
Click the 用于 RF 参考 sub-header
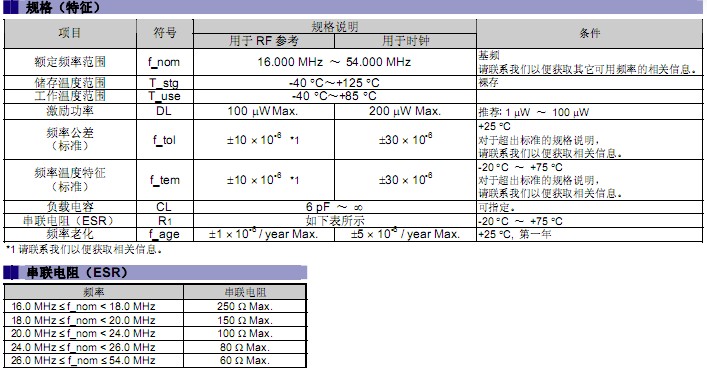pyautogui.click(x=264, y=41)
